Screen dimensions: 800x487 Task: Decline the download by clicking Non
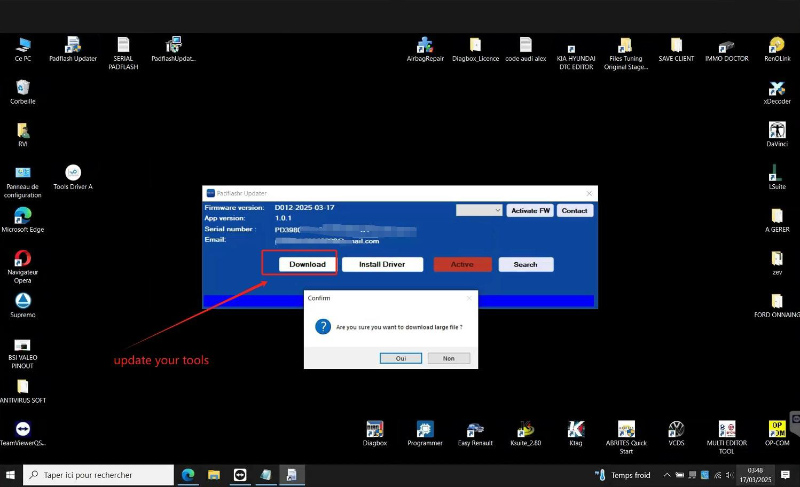[448, 358]
